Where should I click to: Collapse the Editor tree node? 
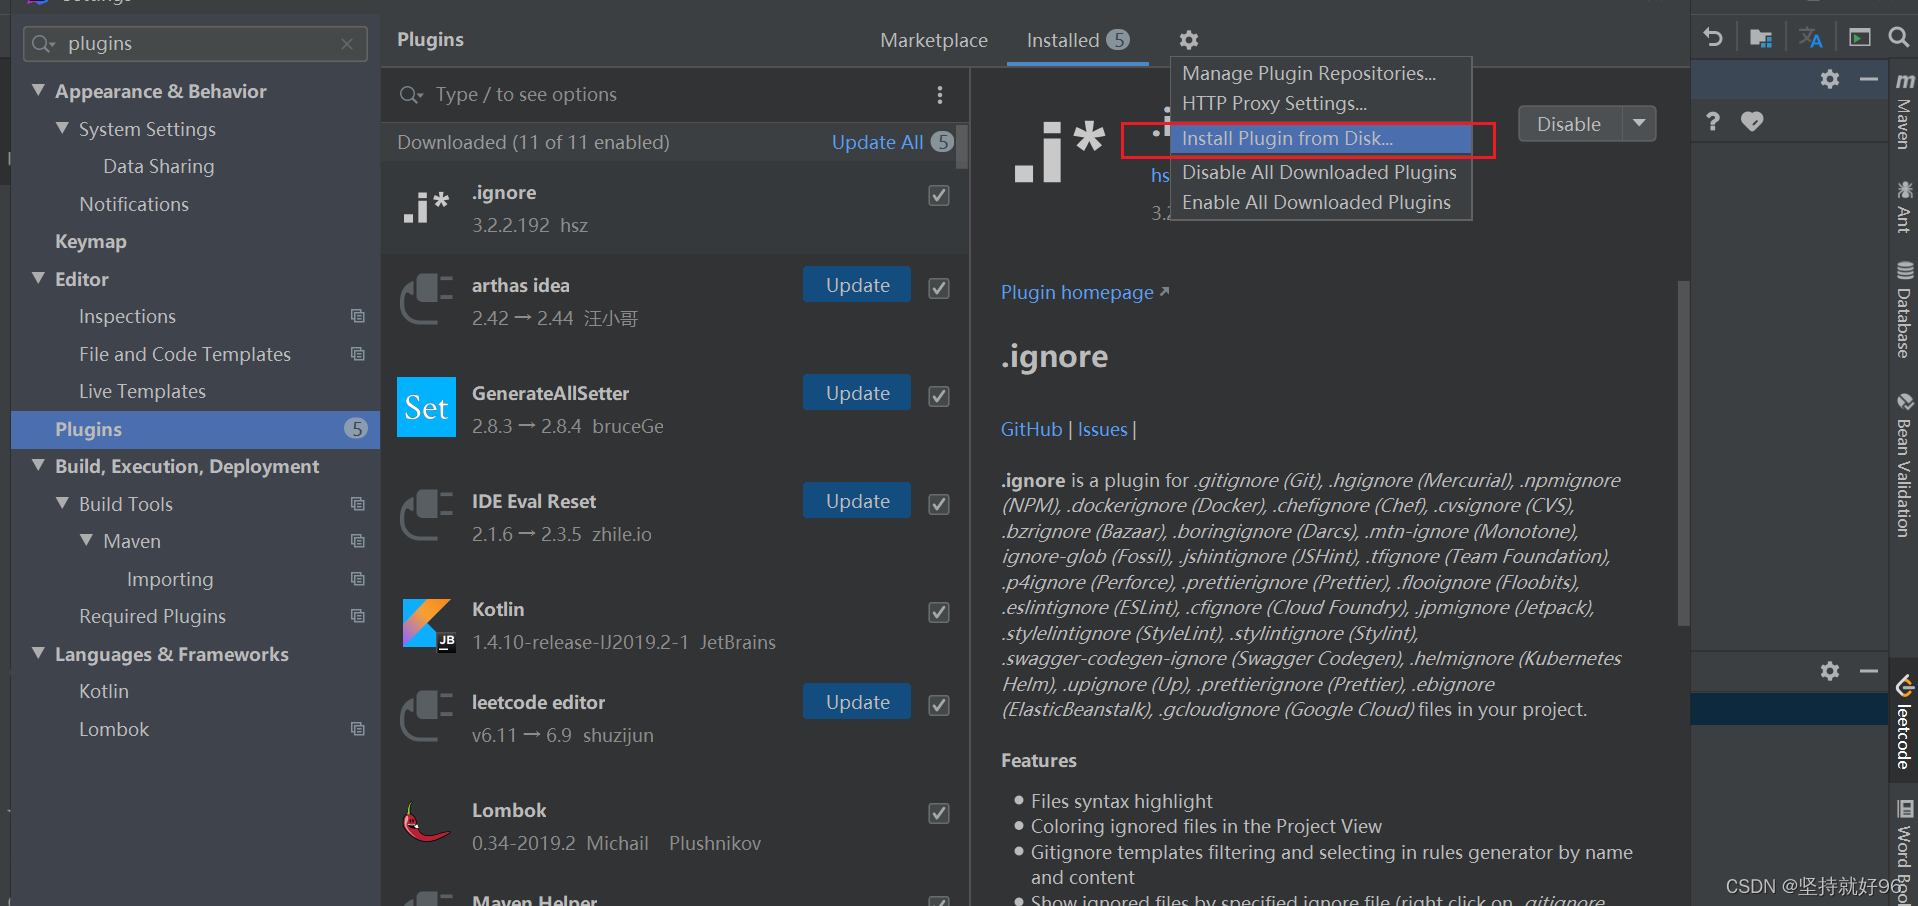pos(38,278)
